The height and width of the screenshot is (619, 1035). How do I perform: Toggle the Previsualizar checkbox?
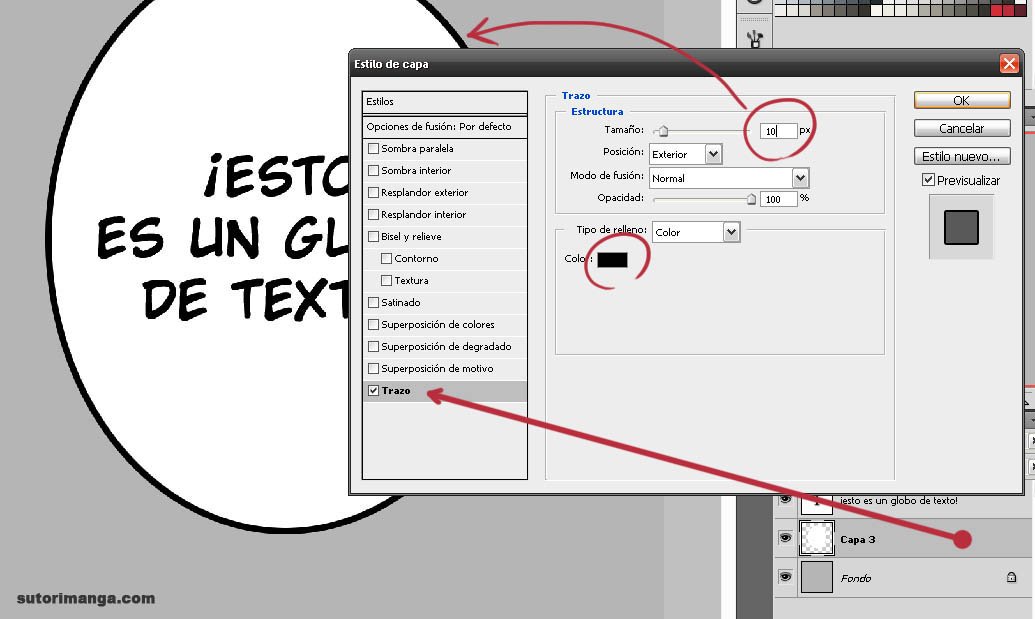928,180
